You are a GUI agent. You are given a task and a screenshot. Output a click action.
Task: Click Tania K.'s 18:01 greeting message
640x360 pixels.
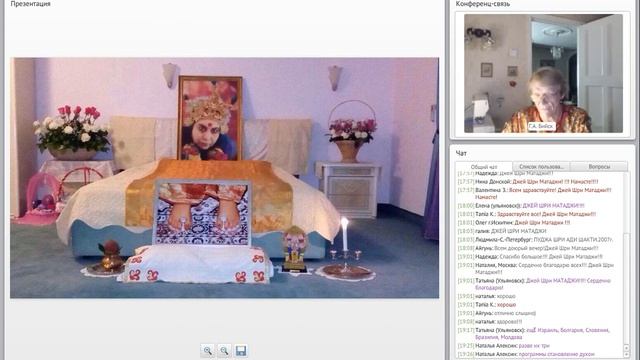527,214
